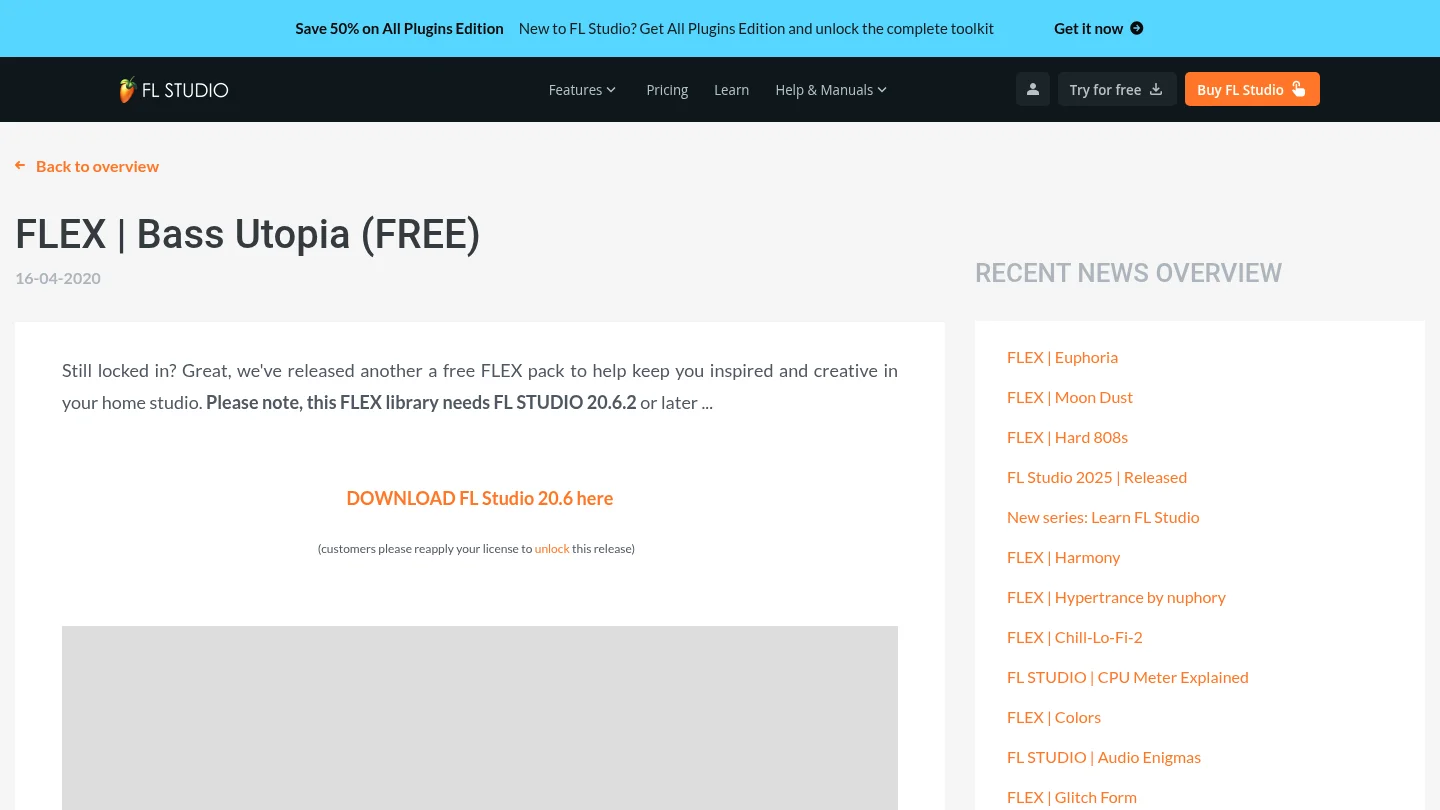Click Get it now in the promo banner
Image resolution: width=1440 pixels, height=810 pixels.
coord(1088,29)
